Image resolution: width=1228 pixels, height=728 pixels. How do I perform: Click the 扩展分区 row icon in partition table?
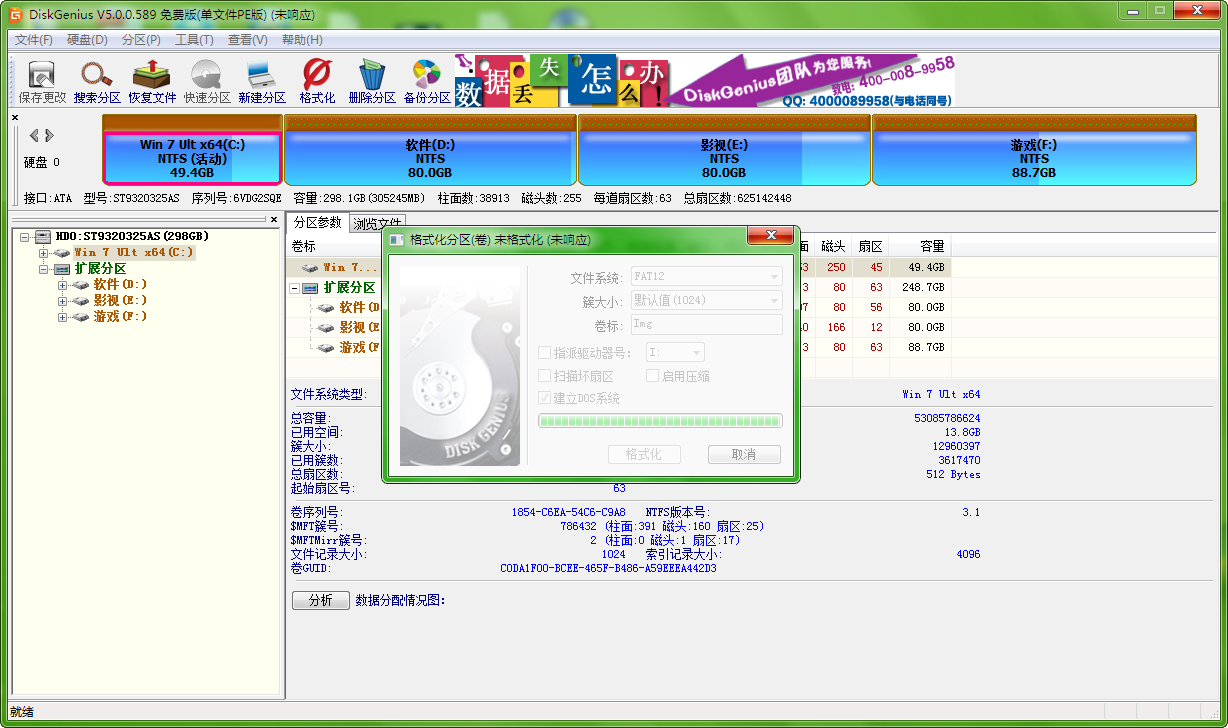(312, 288)
